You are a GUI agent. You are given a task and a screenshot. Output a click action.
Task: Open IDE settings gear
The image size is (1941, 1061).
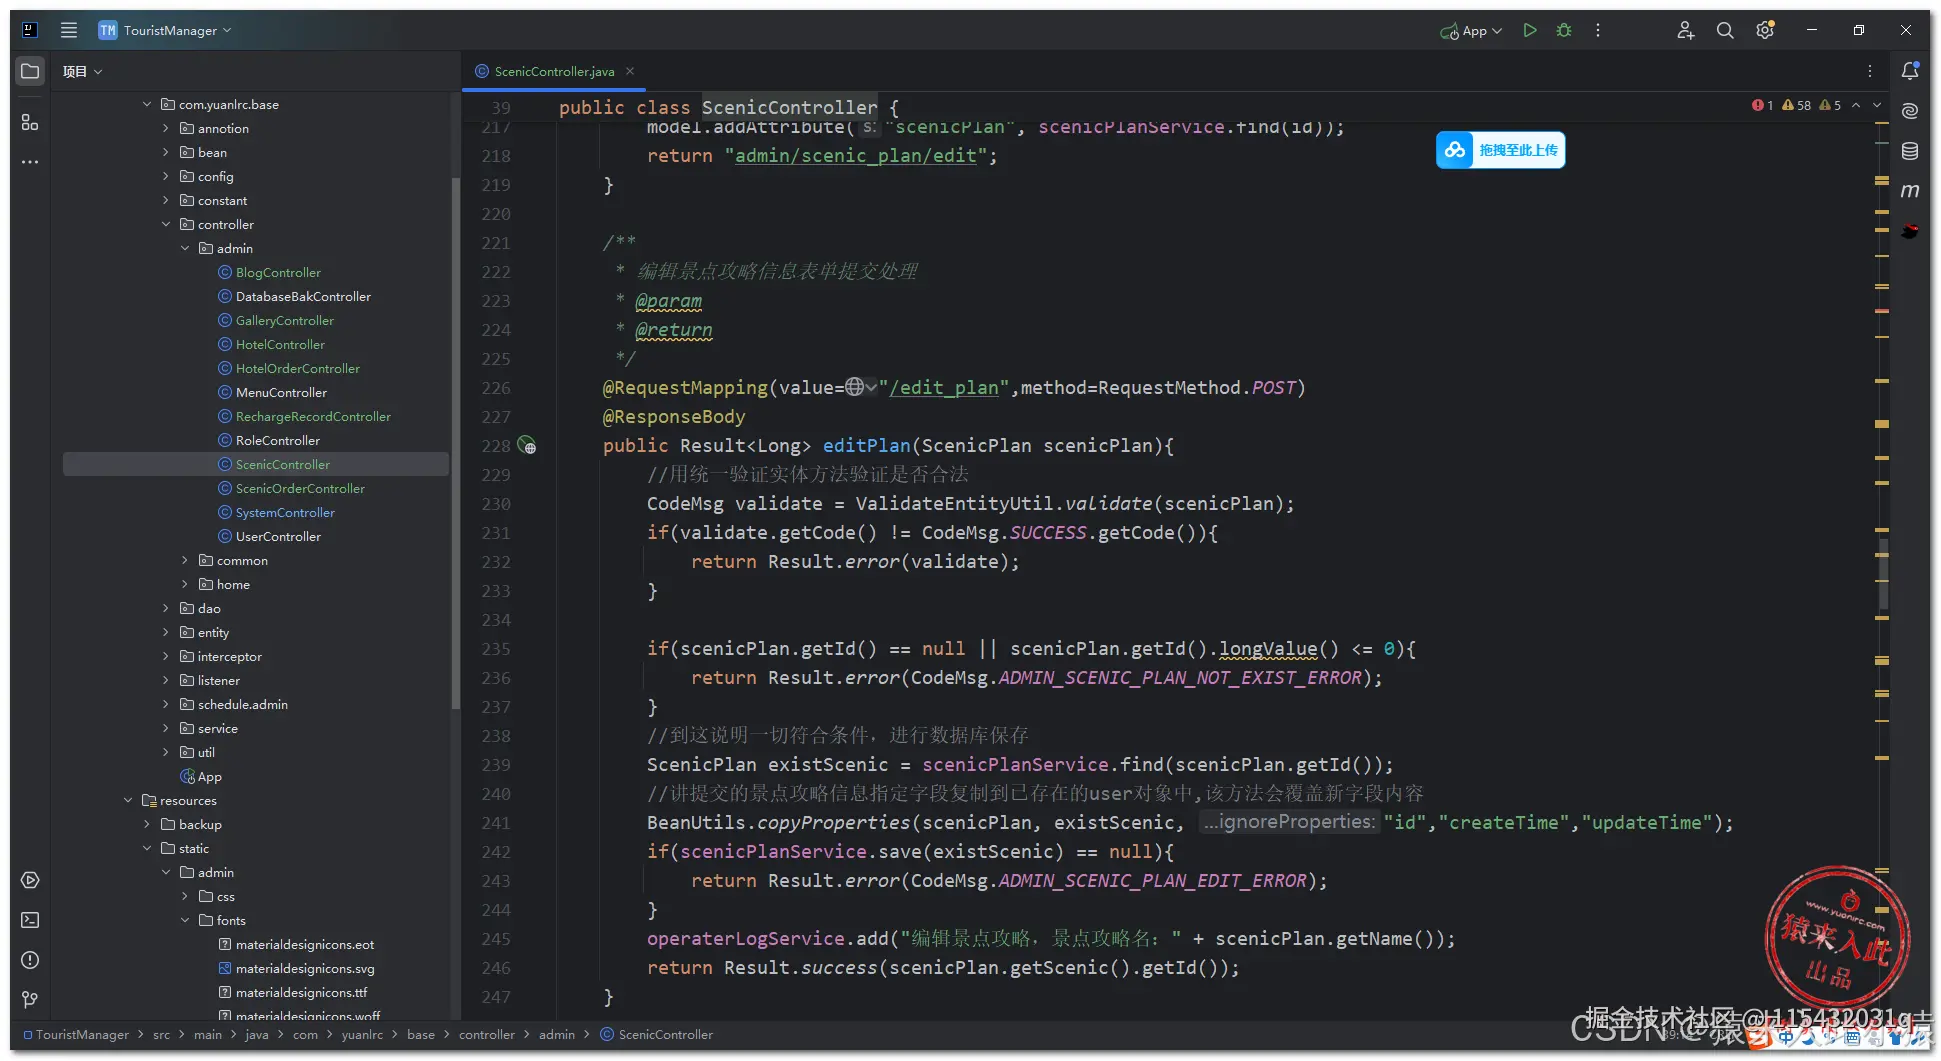[1765, 30]
